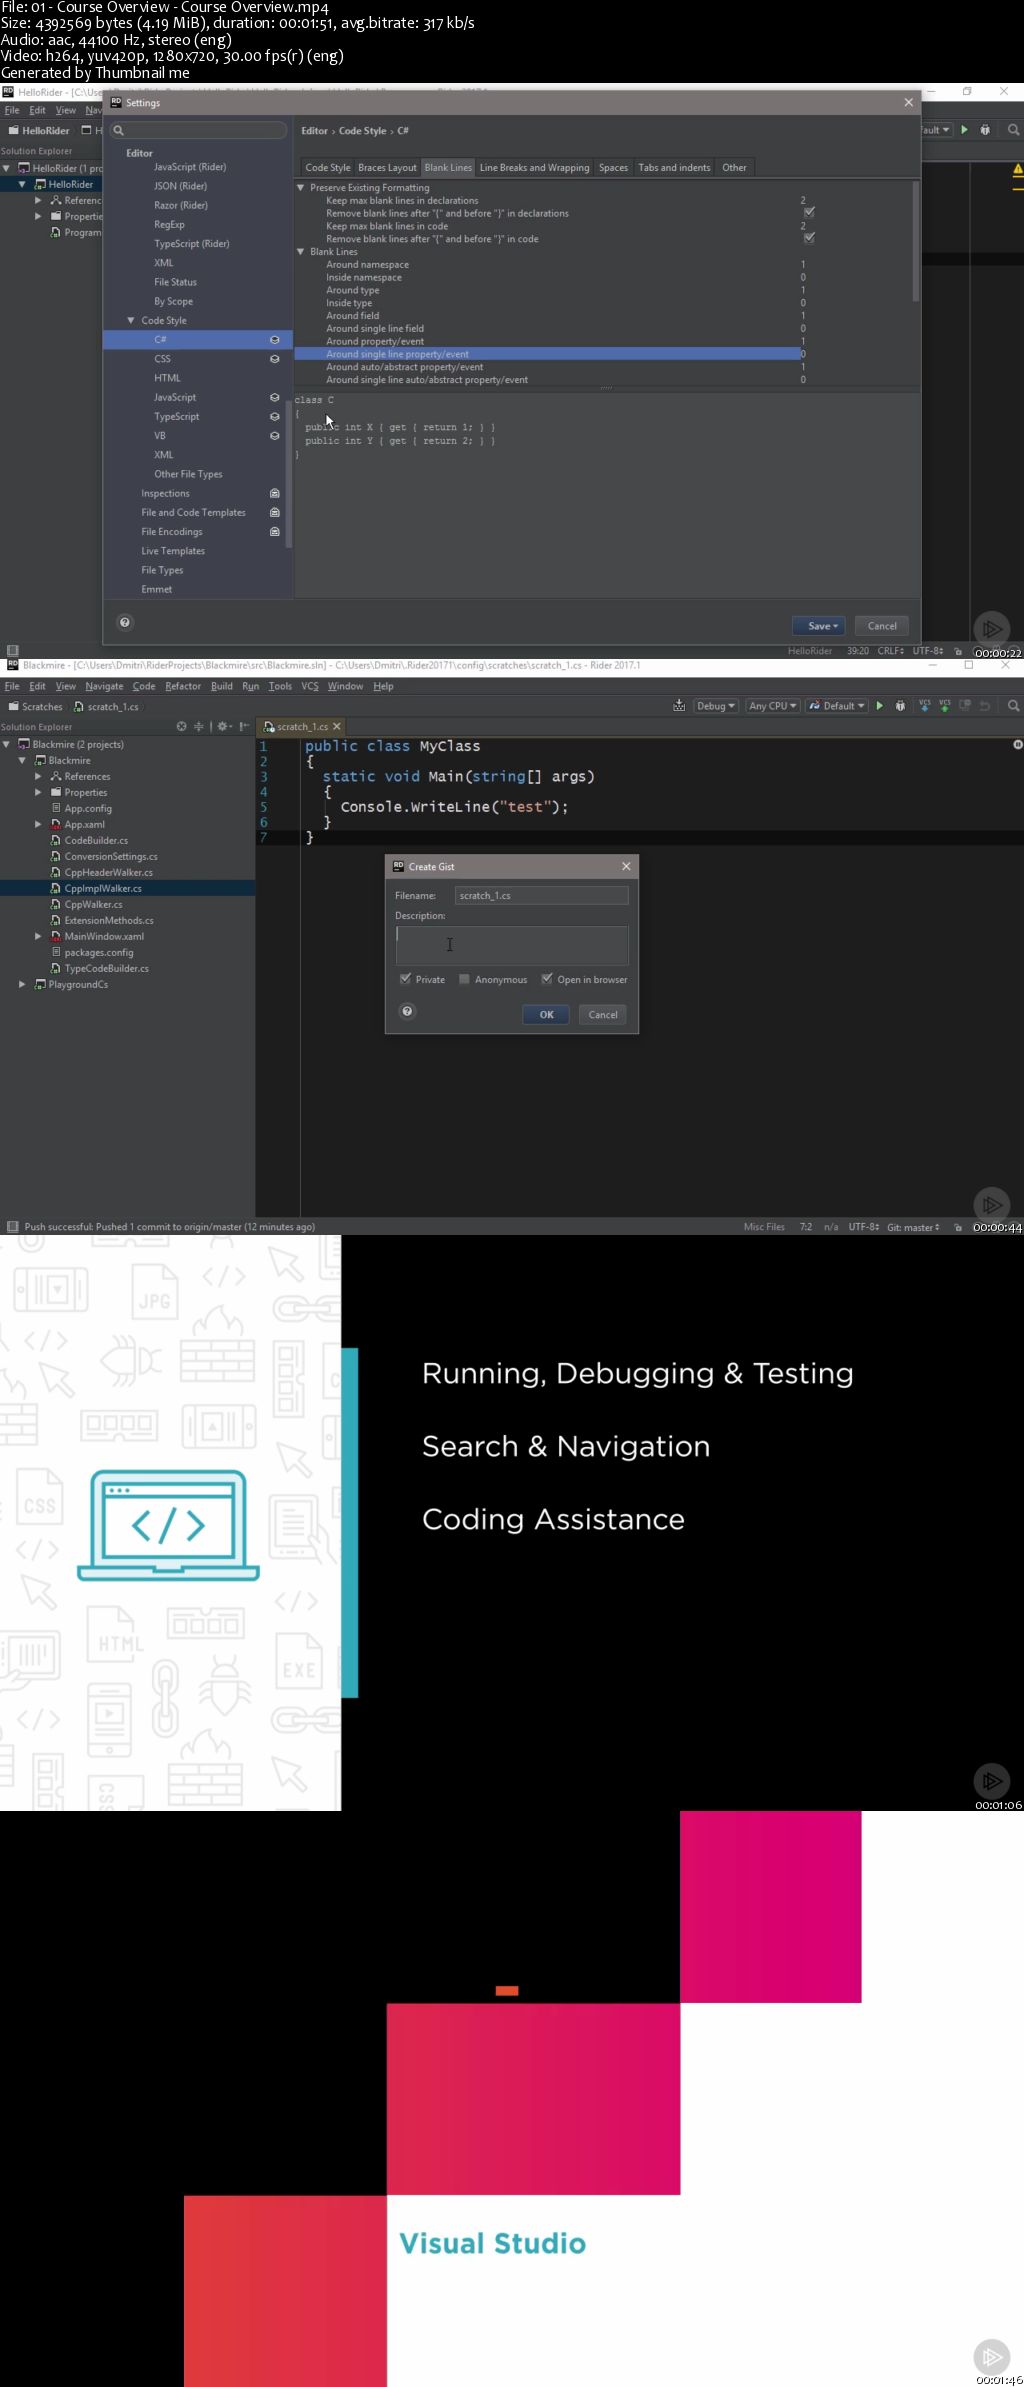
Task: Click the Debug bug icon in Blackmire toolbar
Action: (900, 706)
